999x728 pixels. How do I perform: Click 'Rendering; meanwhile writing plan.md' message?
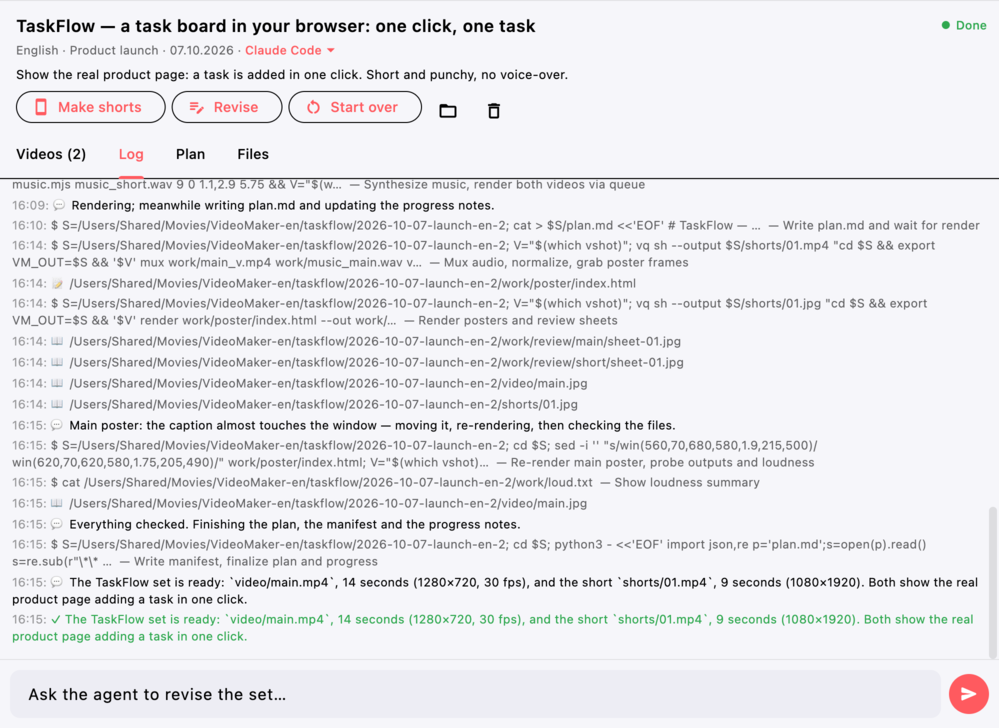coord(283,205)
